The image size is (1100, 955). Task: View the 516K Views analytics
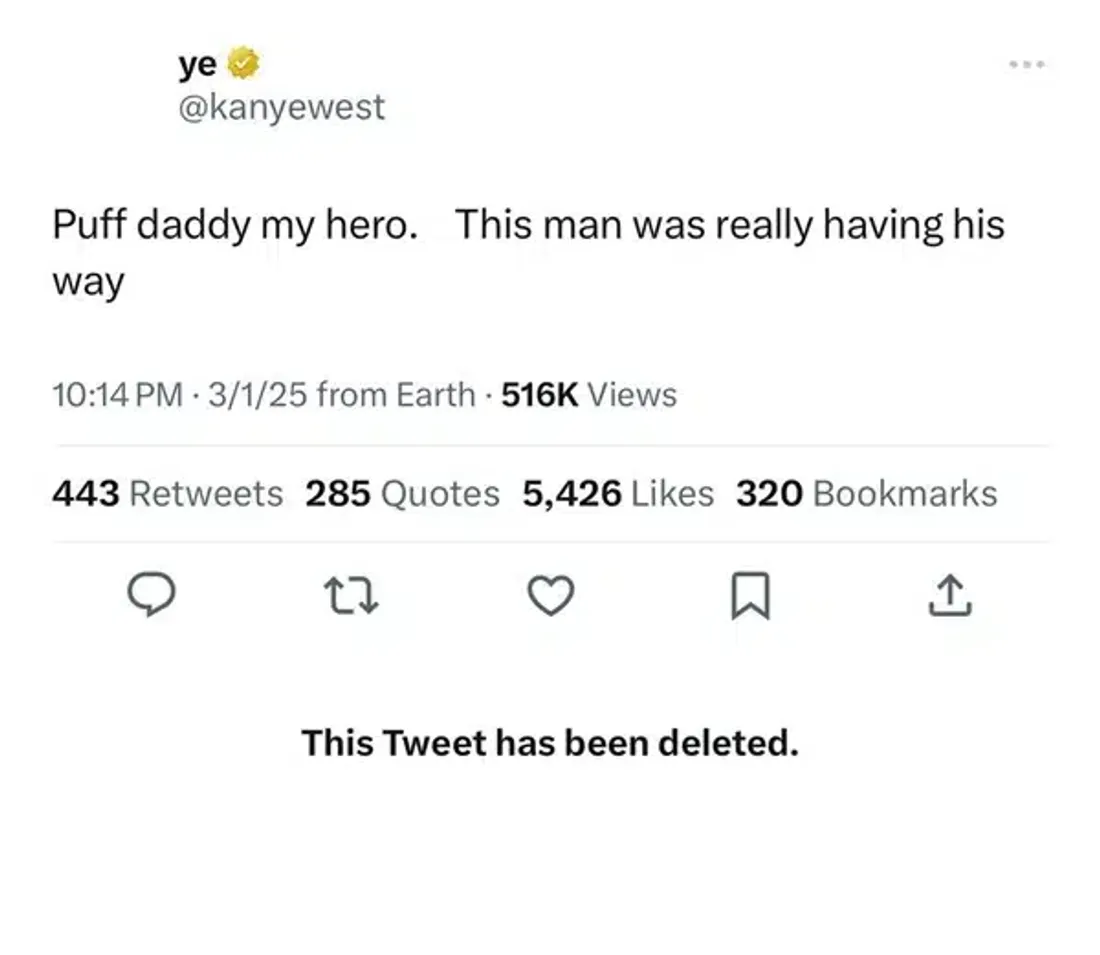[588, 395]
